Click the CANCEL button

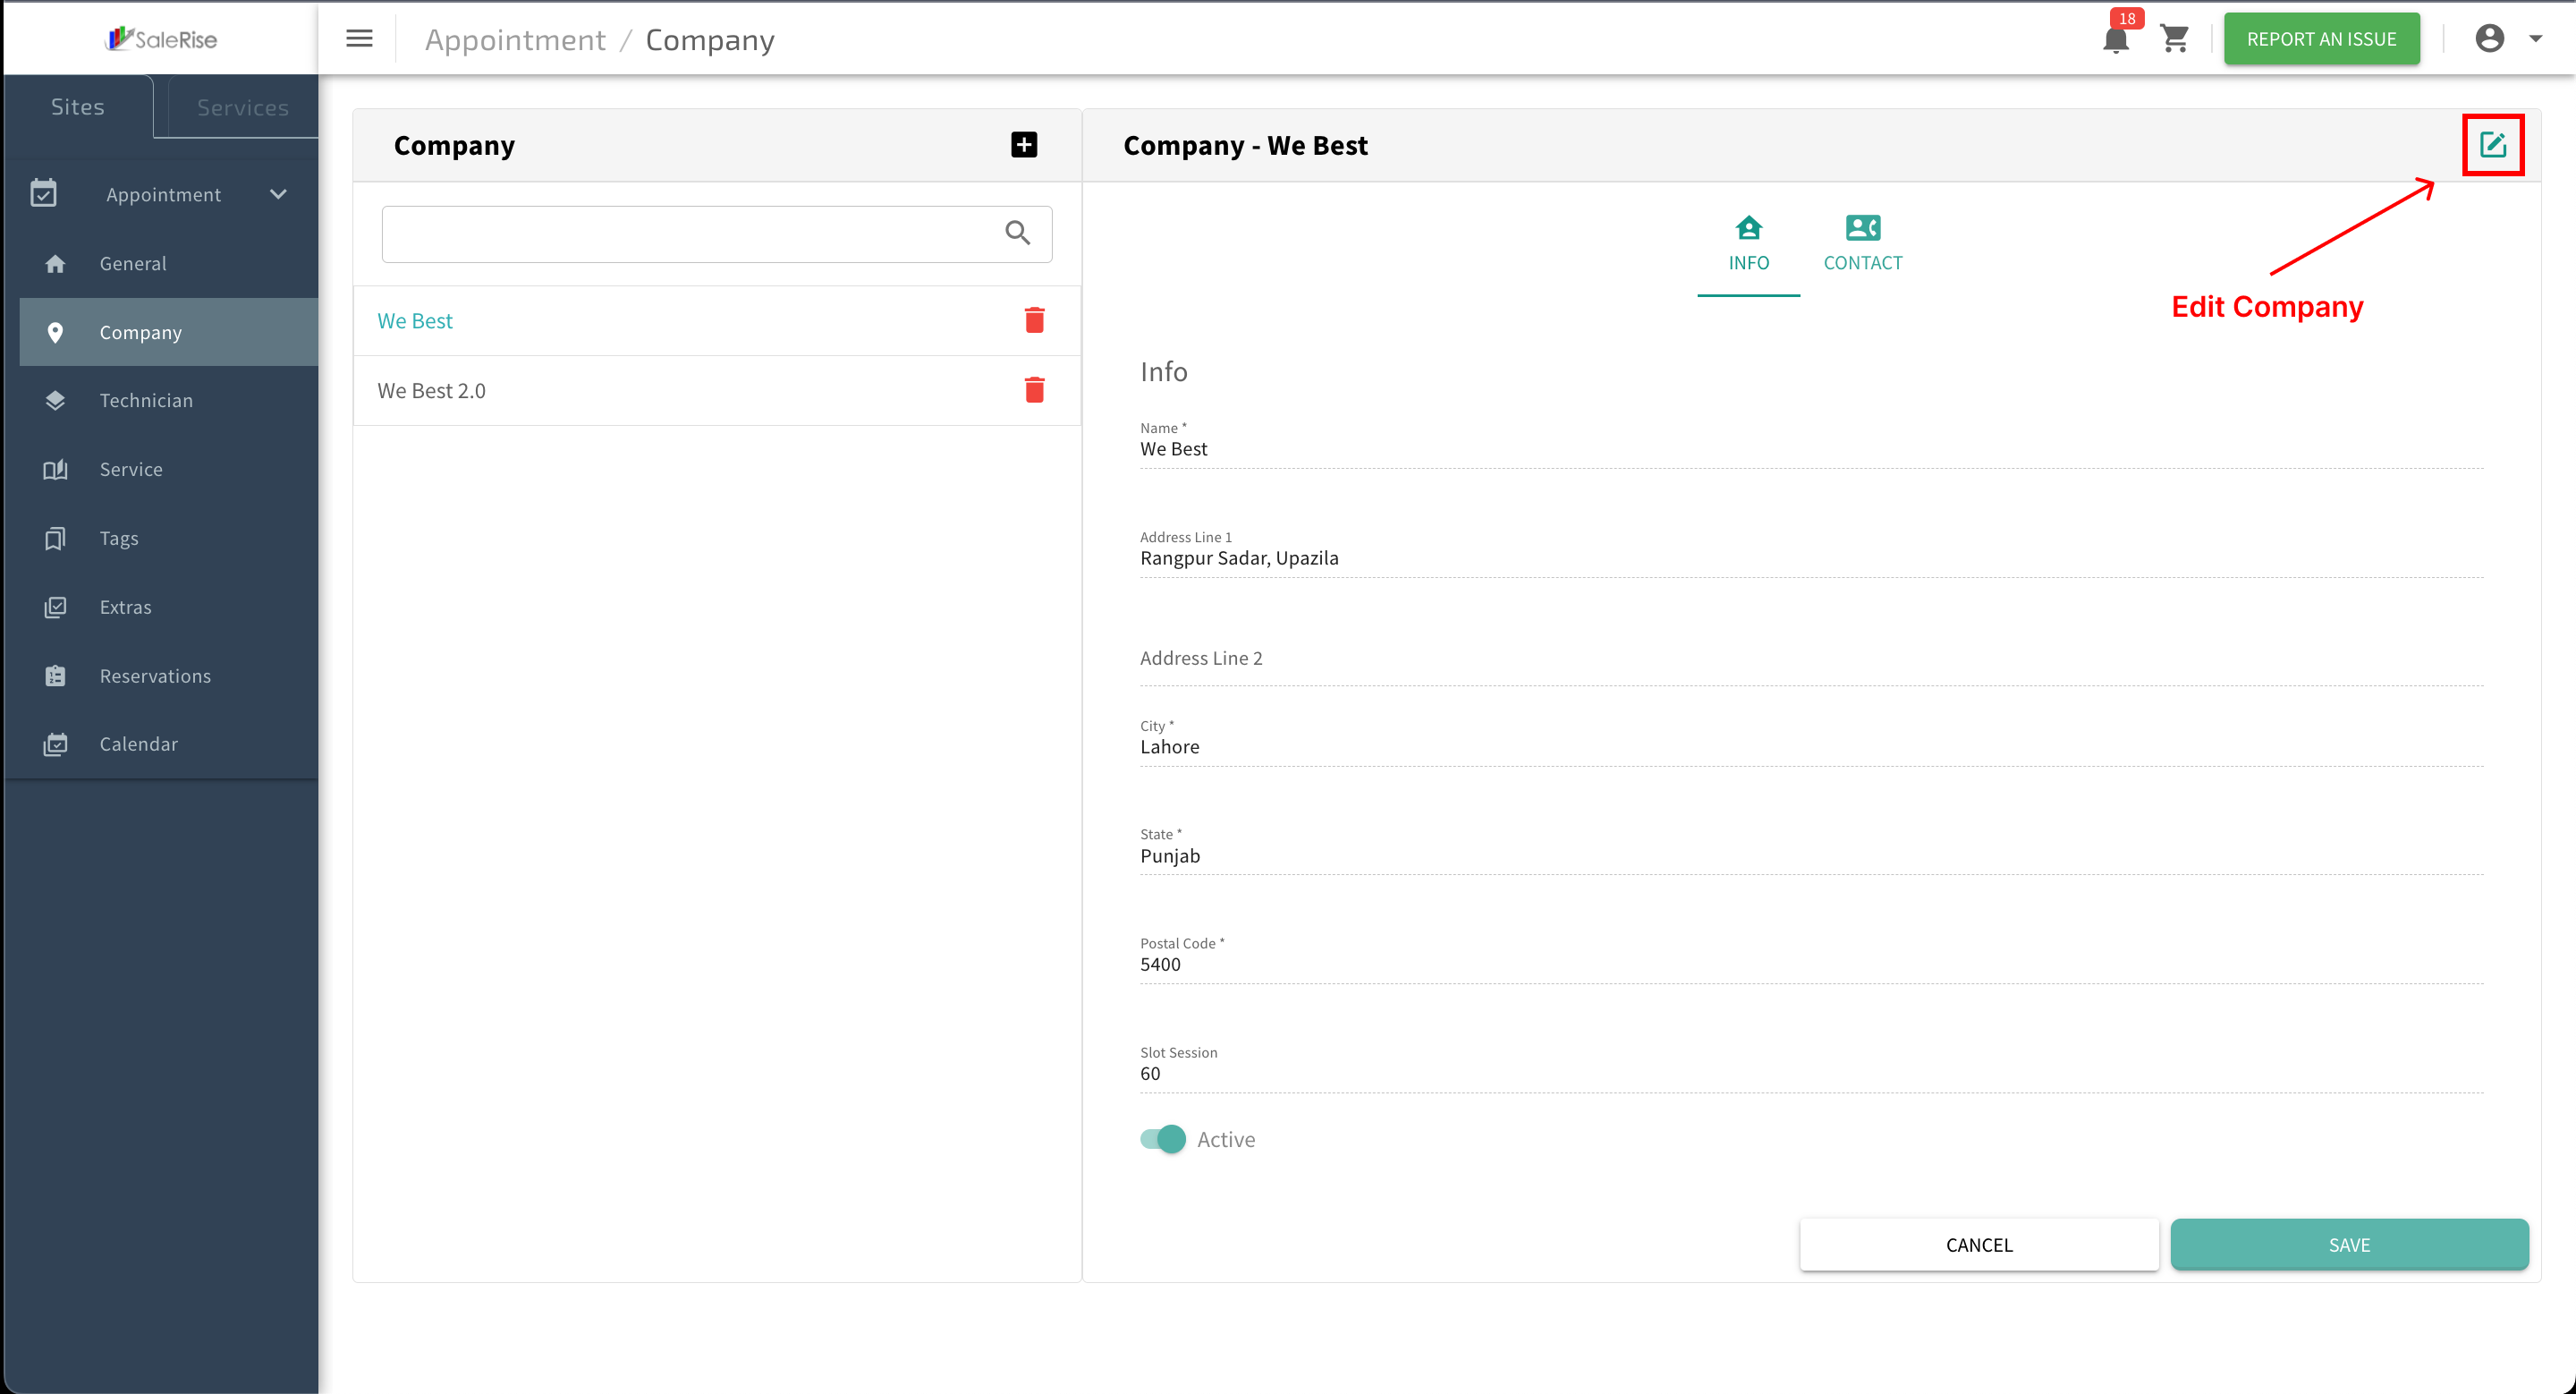point(1978,1245)
